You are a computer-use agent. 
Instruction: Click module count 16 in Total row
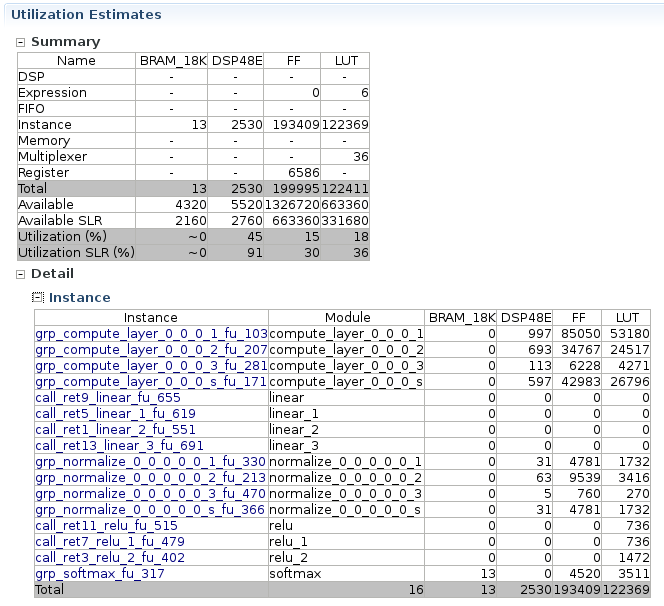click(x=416, y=590)
